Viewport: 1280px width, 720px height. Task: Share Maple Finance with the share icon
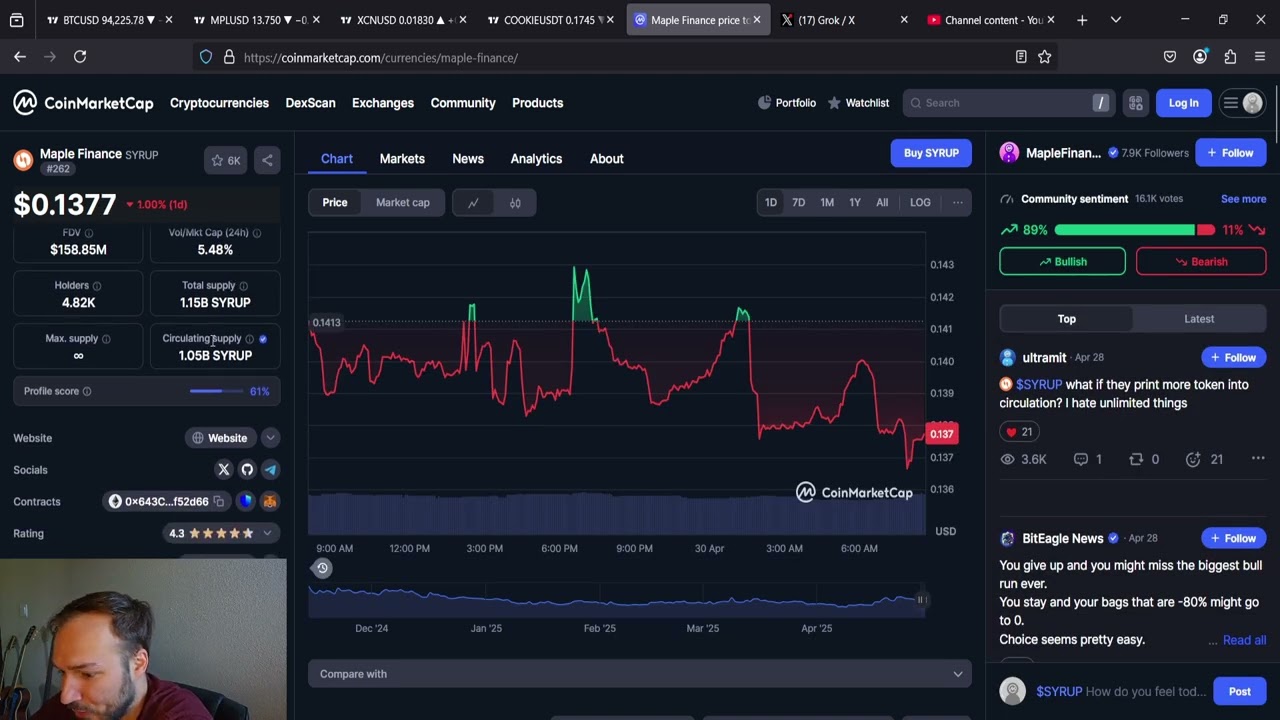[x=267, y=160]
